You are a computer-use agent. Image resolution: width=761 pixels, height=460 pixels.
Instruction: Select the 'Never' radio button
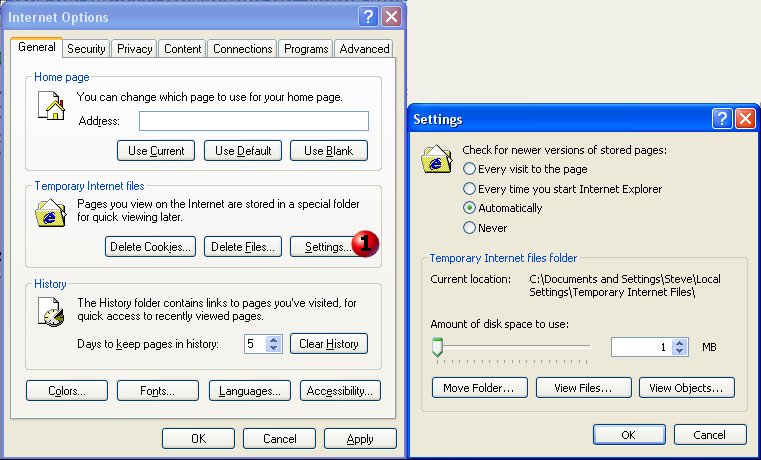click(x=469, y=228)
